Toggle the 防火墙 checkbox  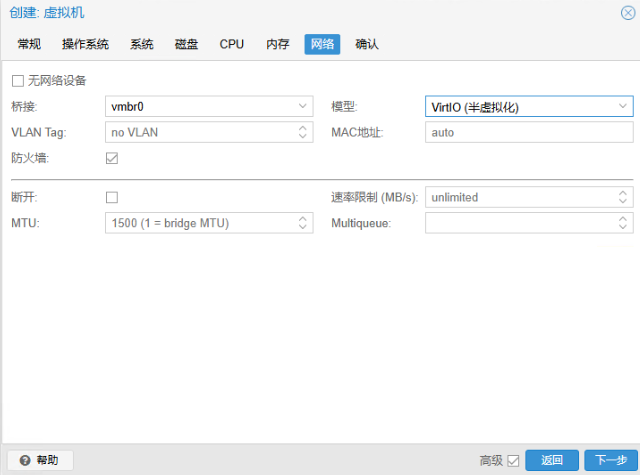tap(112, 158)
